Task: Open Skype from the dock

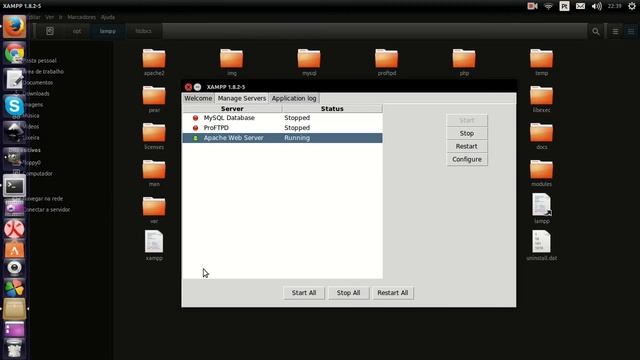Action: 14,106
